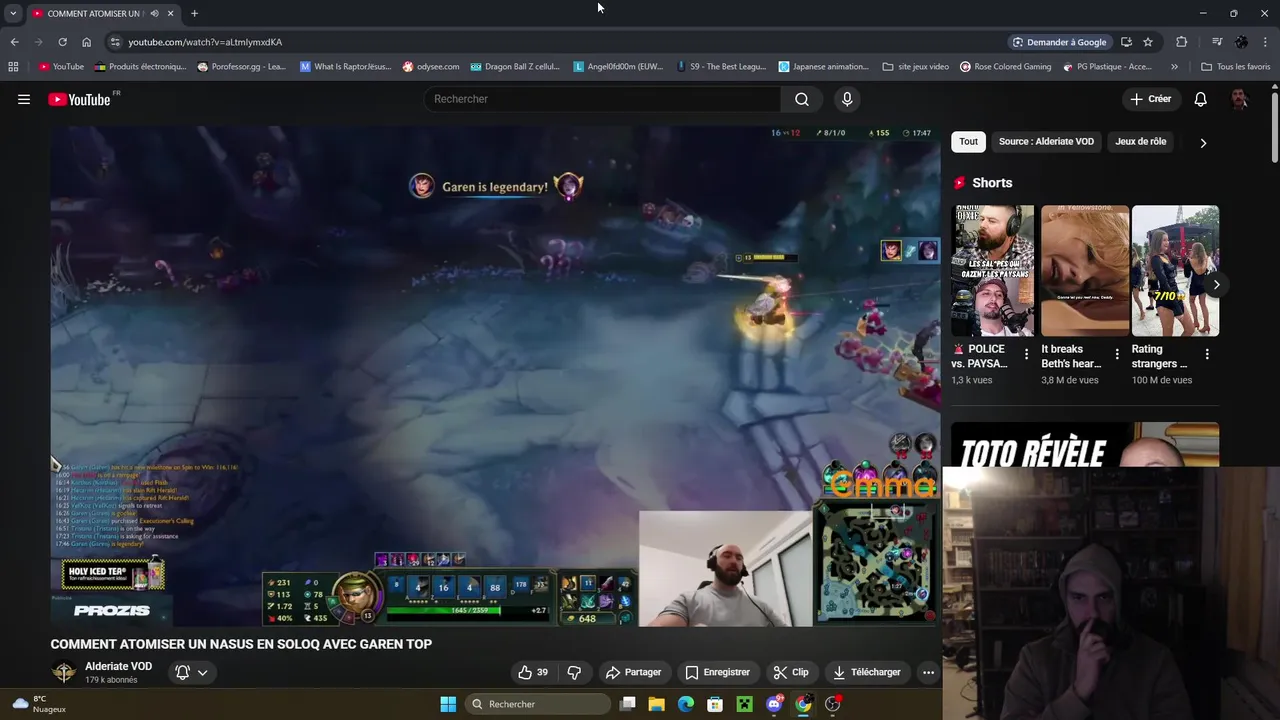Screen dimensions: 1280x720
Task: Click the address bar URL field
Action: (x=560, y=42)
